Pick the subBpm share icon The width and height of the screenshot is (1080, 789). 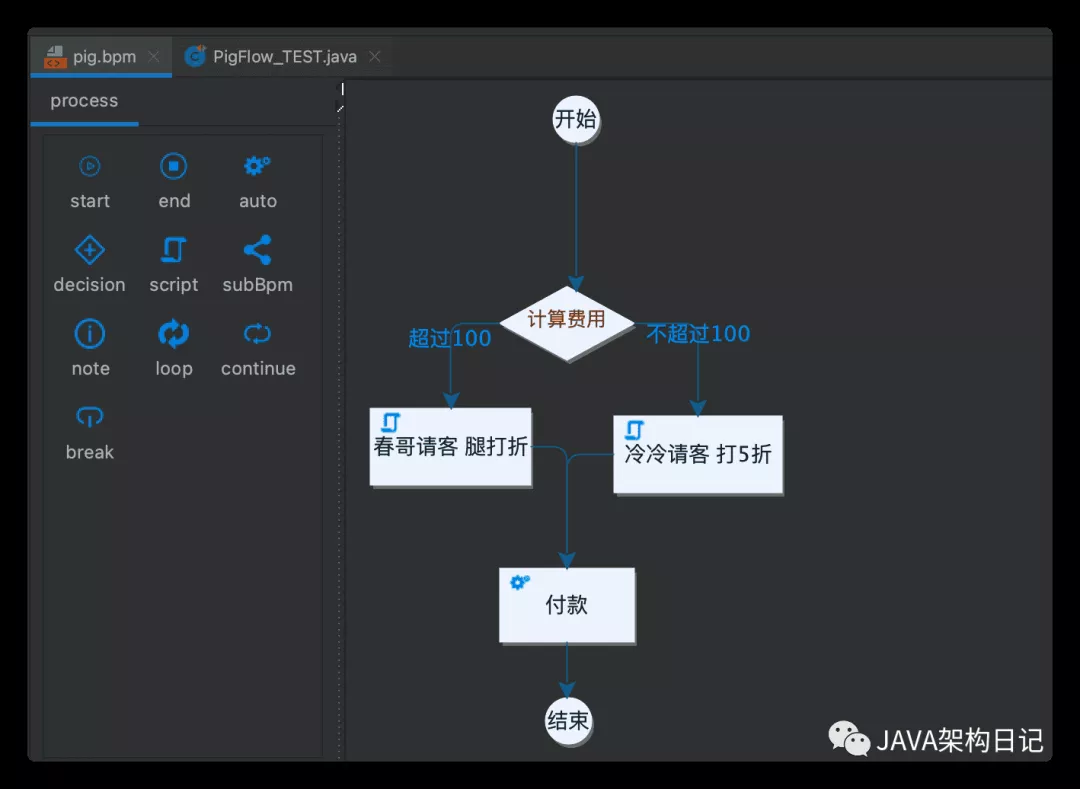pos(258,250)
